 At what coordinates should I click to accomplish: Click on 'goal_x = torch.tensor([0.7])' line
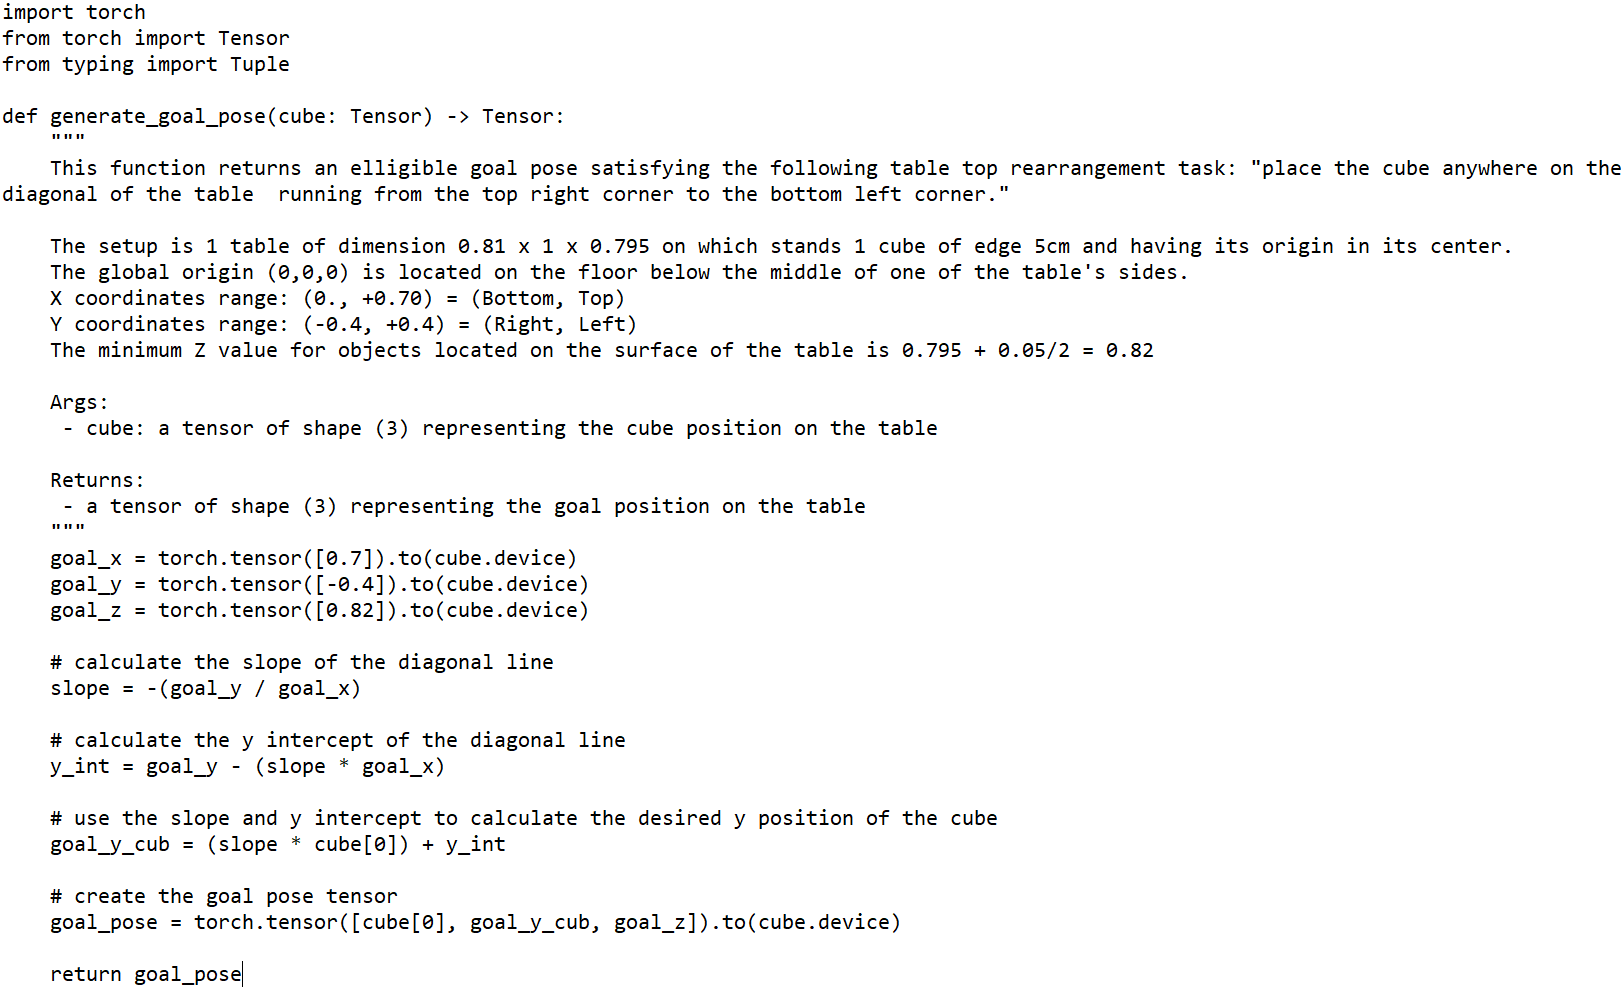(x=313, y=558)
